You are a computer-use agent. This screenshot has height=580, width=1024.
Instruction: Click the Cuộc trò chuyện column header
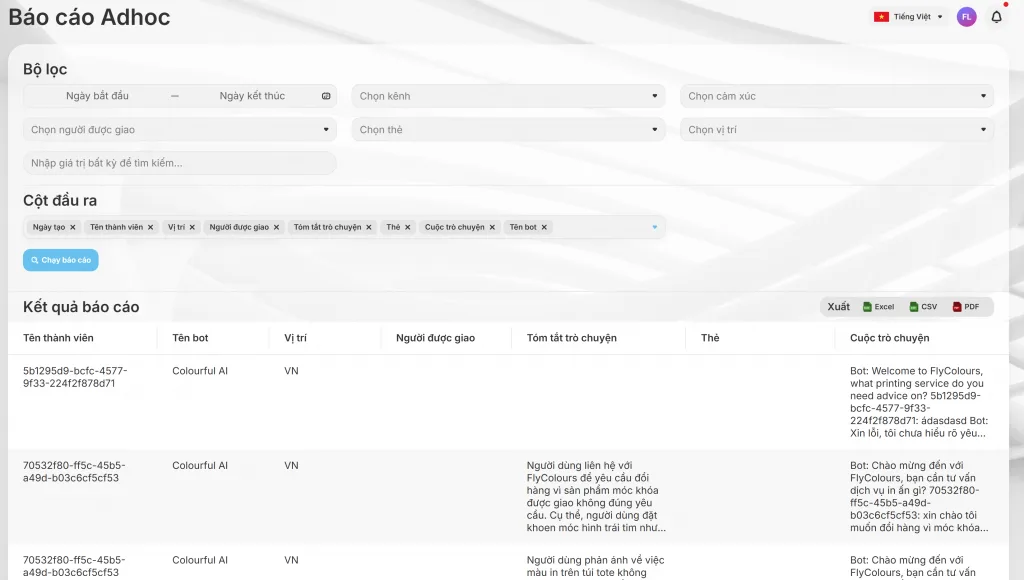[889, 338]
